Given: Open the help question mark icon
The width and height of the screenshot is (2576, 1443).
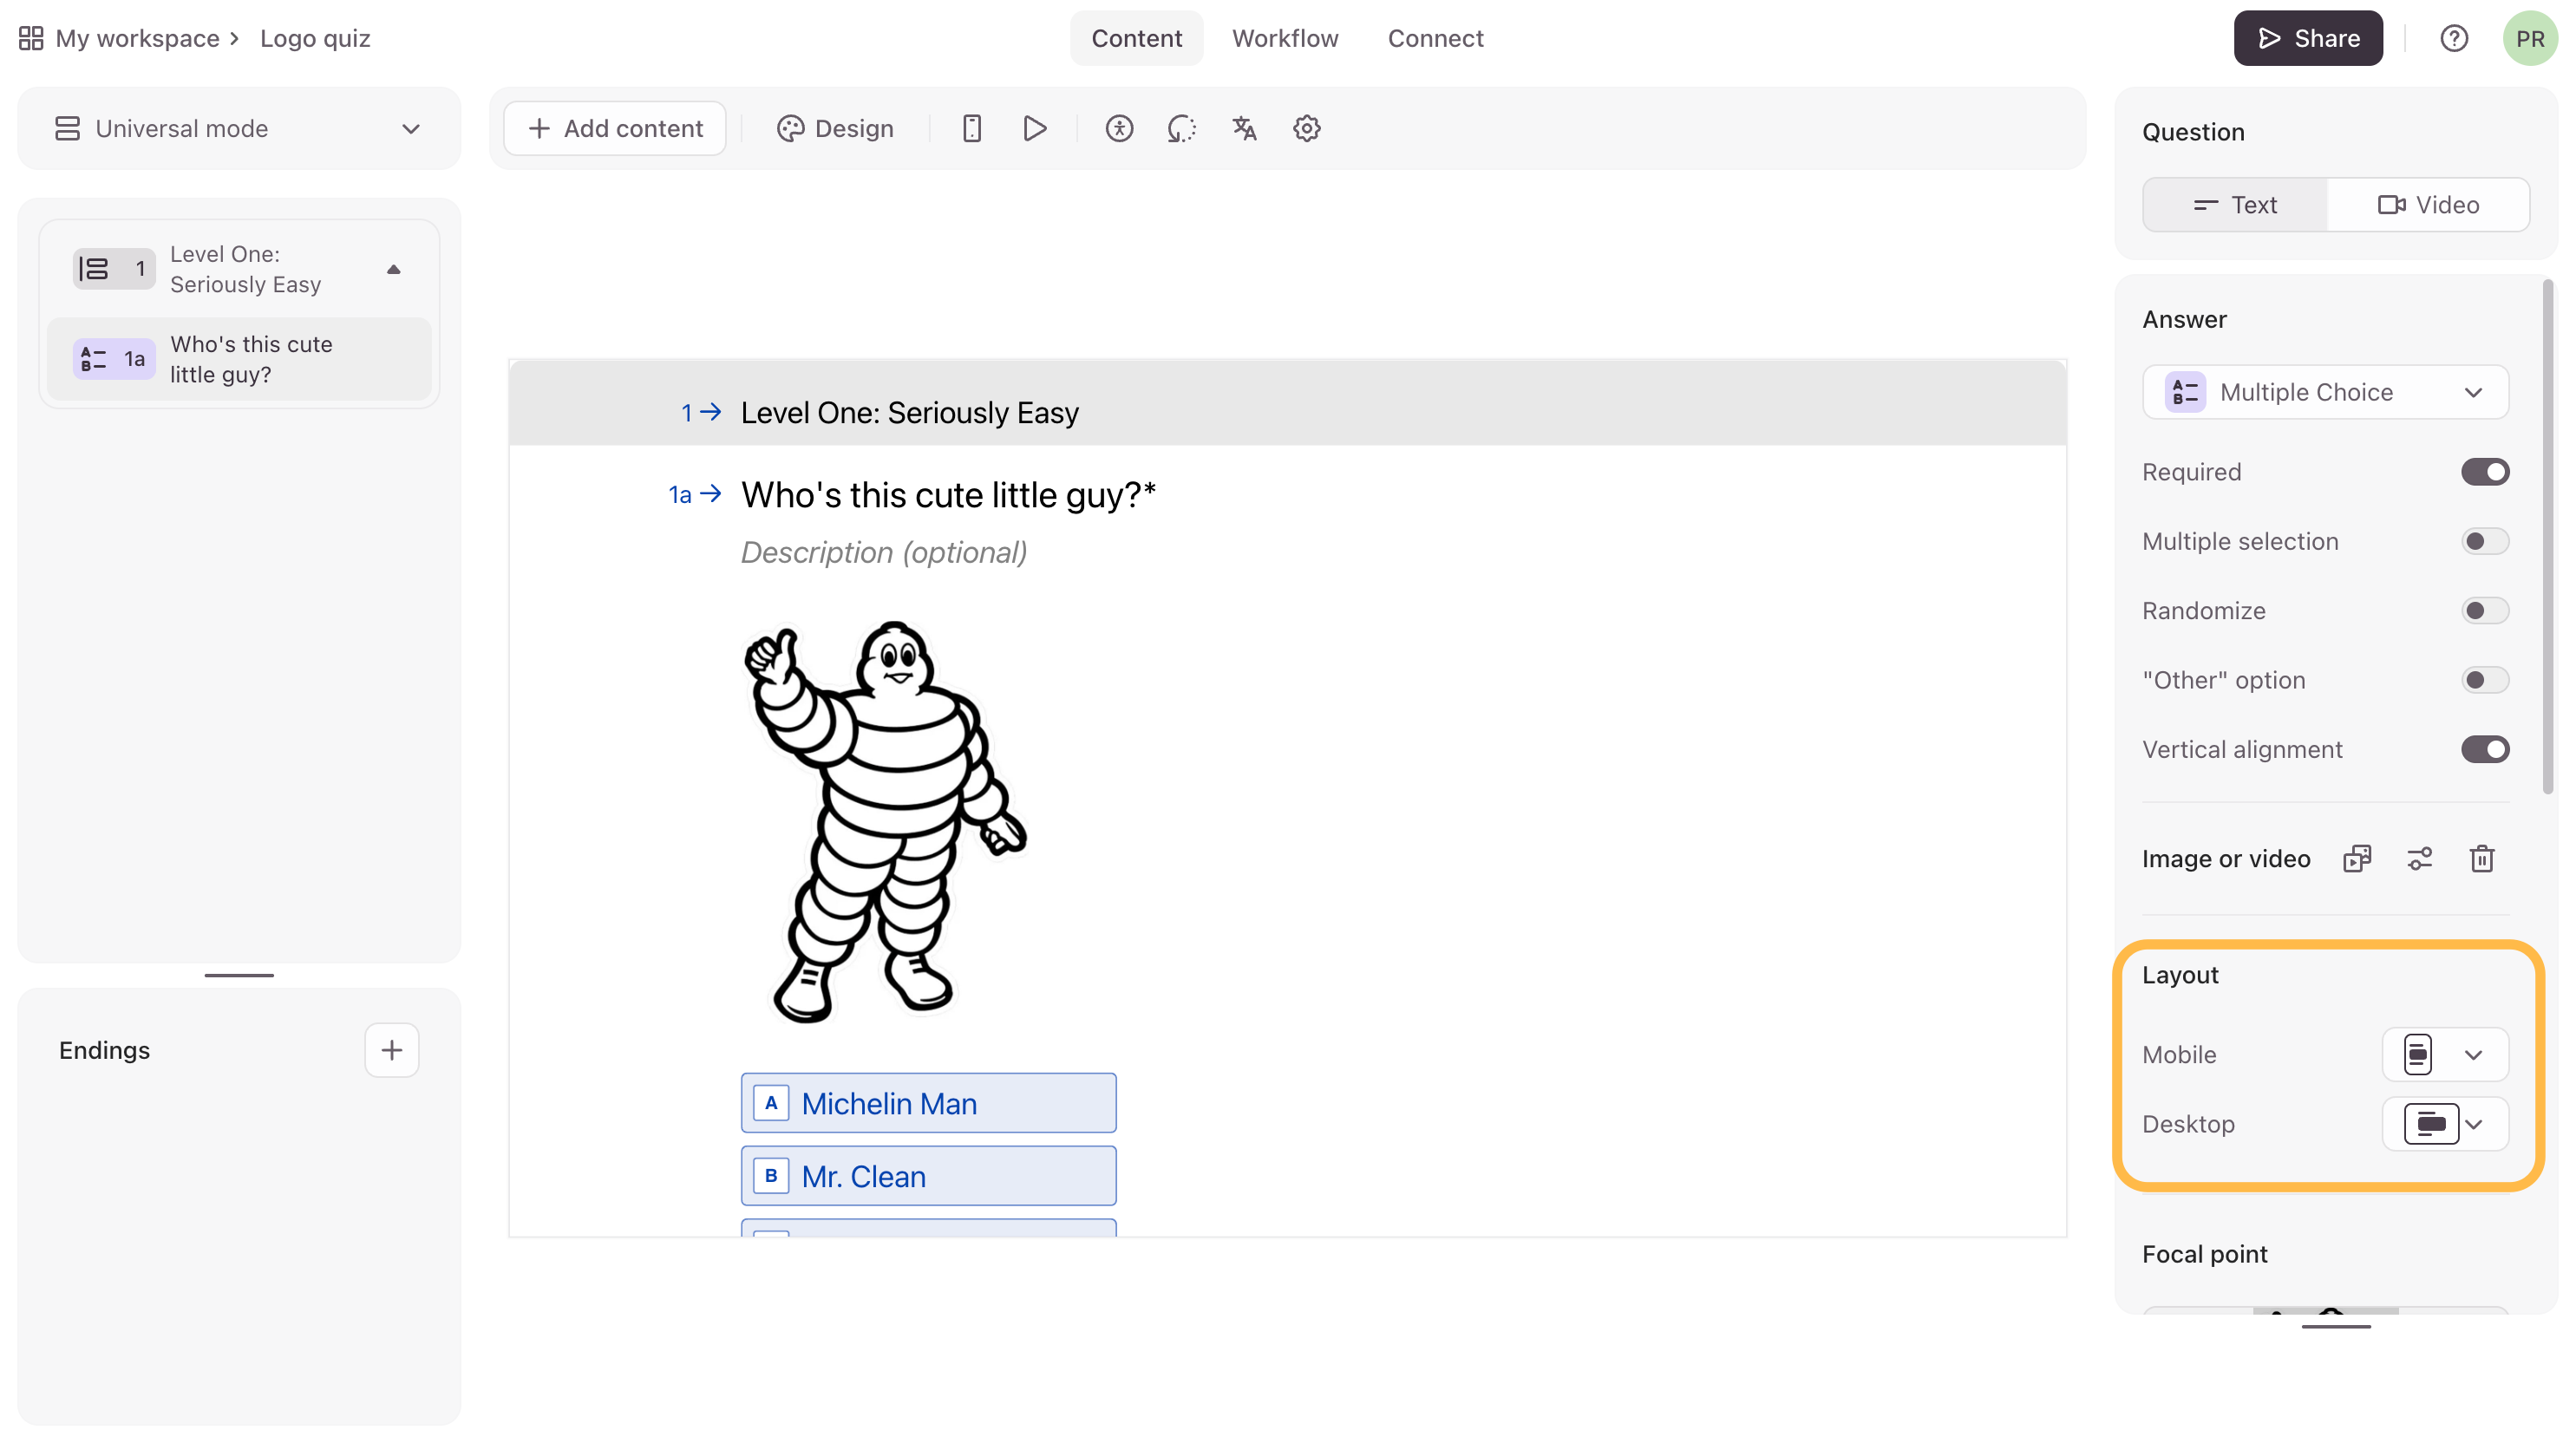Looking at the screenshot, I should [x=2454, y=38].
